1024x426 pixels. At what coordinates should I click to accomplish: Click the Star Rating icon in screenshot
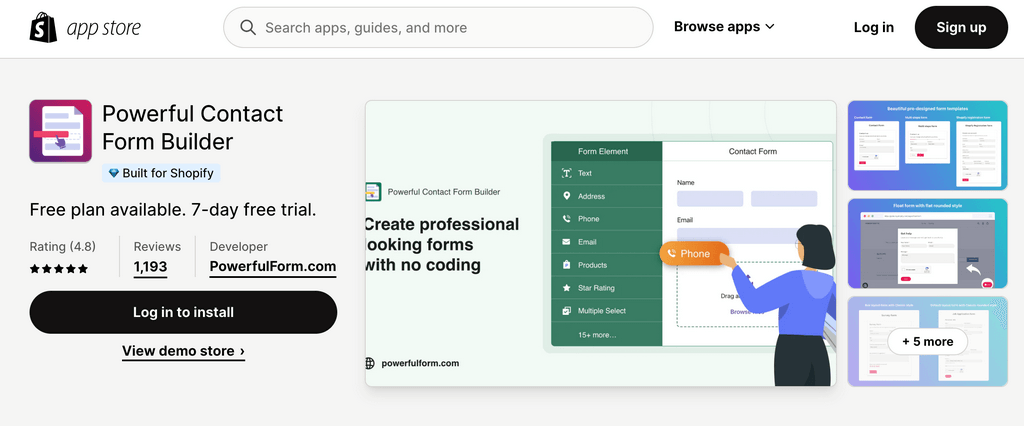pyautogui.click(x=566, y=287)
